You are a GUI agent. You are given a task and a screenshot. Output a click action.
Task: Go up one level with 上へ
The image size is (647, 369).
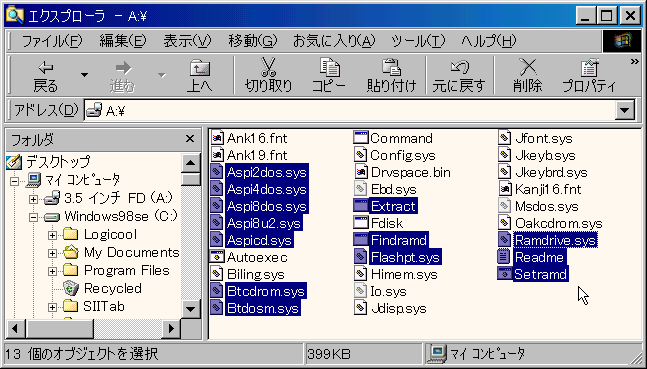pos(200,76)
